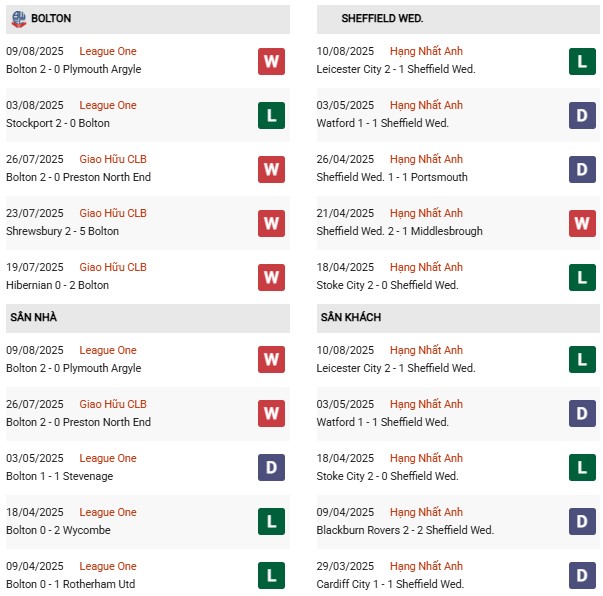Open League One link for 03/08/2025 match
Screen dimensions: 603x596
coord(108,105)
